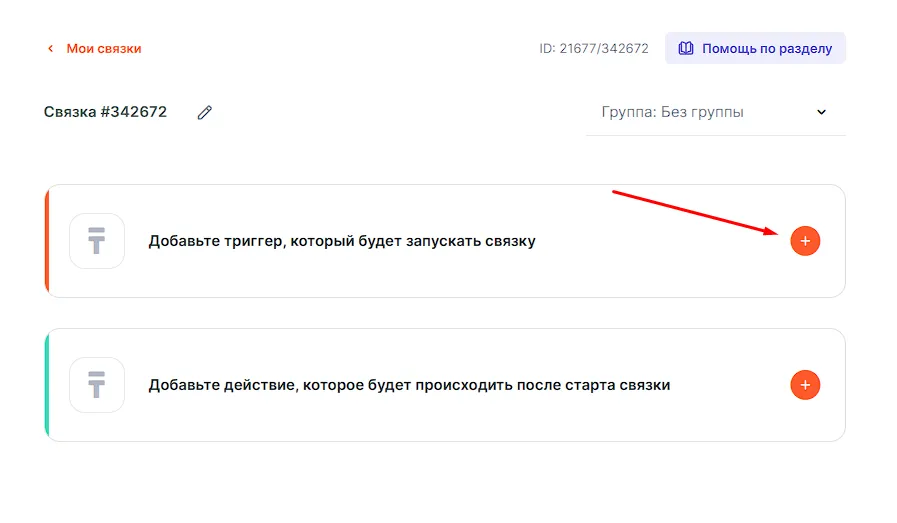This screenshot has width=897, height=523.
Task: Select the grey placeholder icon in the action card
Action: (97, 385)
